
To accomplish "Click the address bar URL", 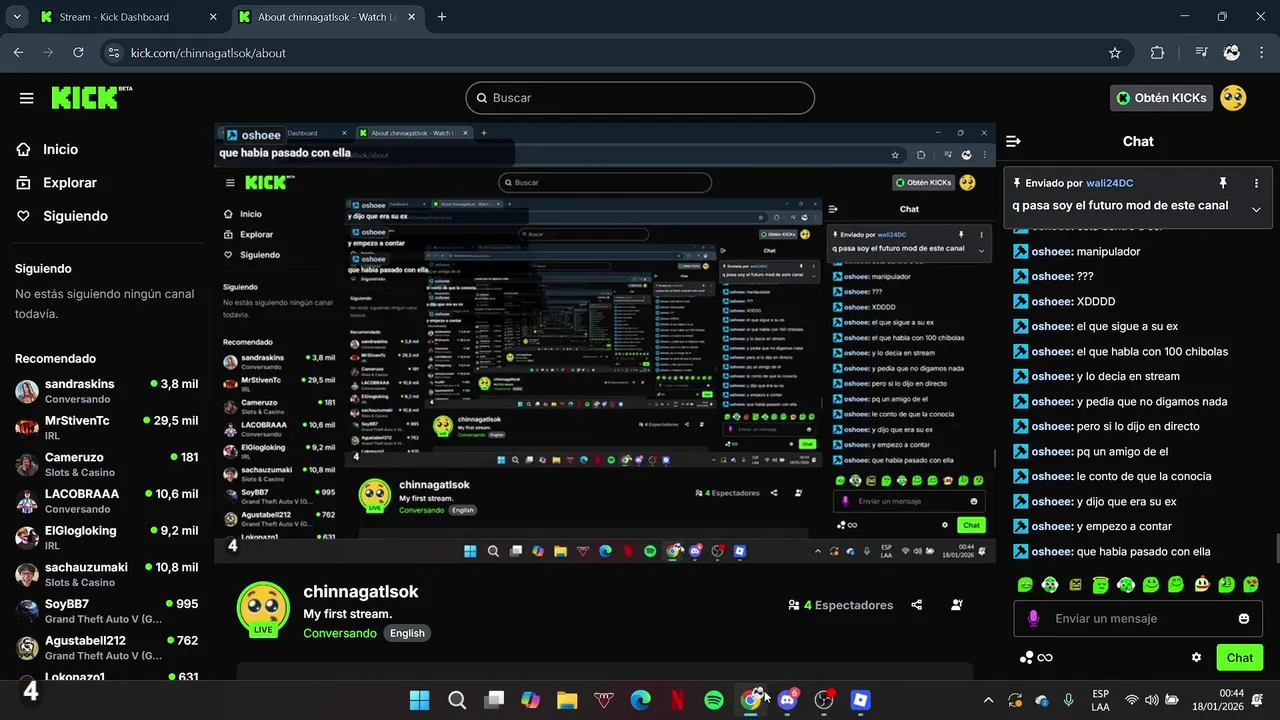I will point(208,52).
